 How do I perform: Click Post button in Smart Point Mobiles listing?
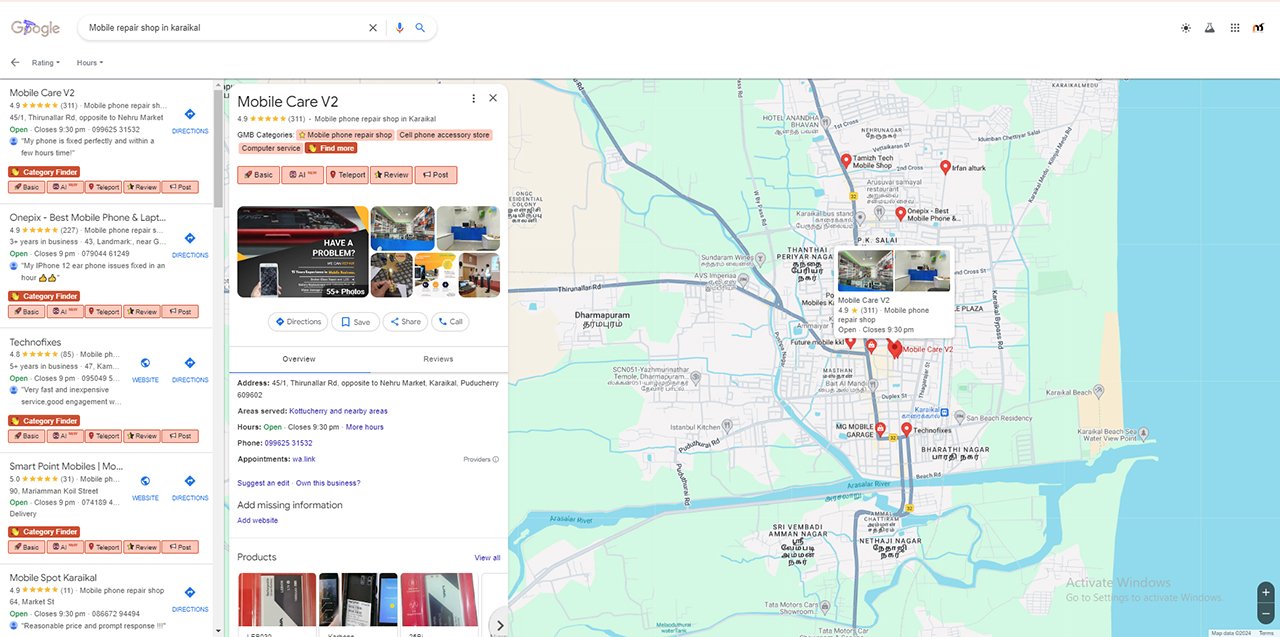(180, 547)
